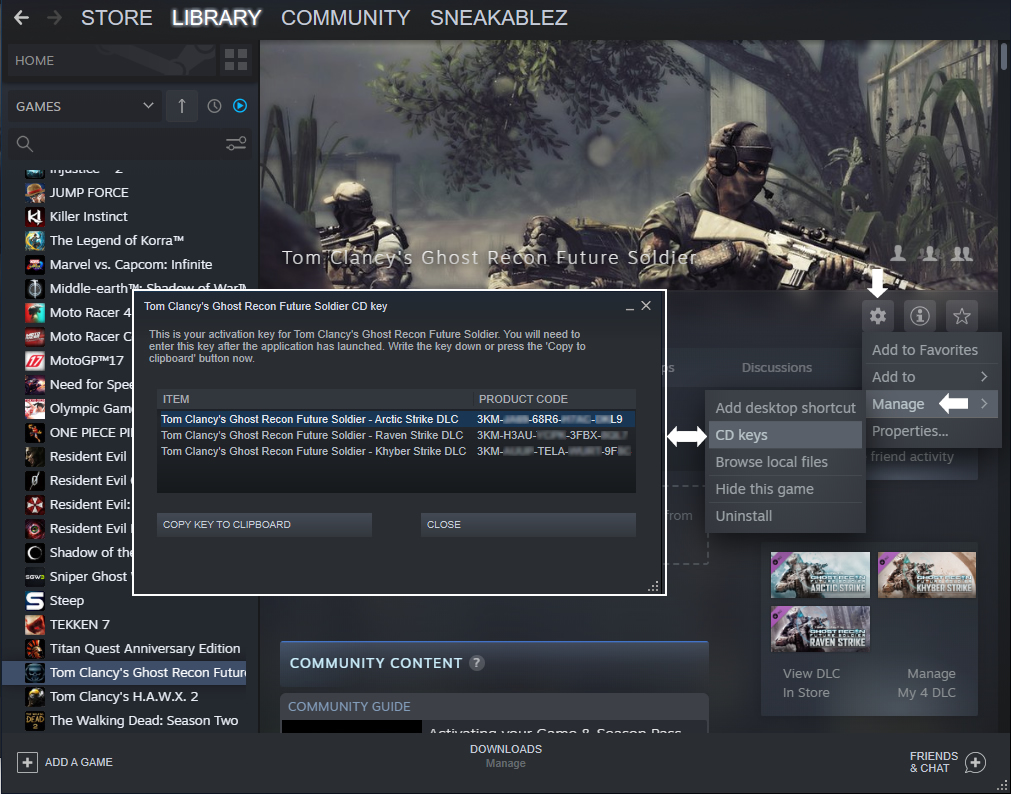
Task: Open the LIBRARY tab
Action: pyautogui.click(x=216, y=17)
